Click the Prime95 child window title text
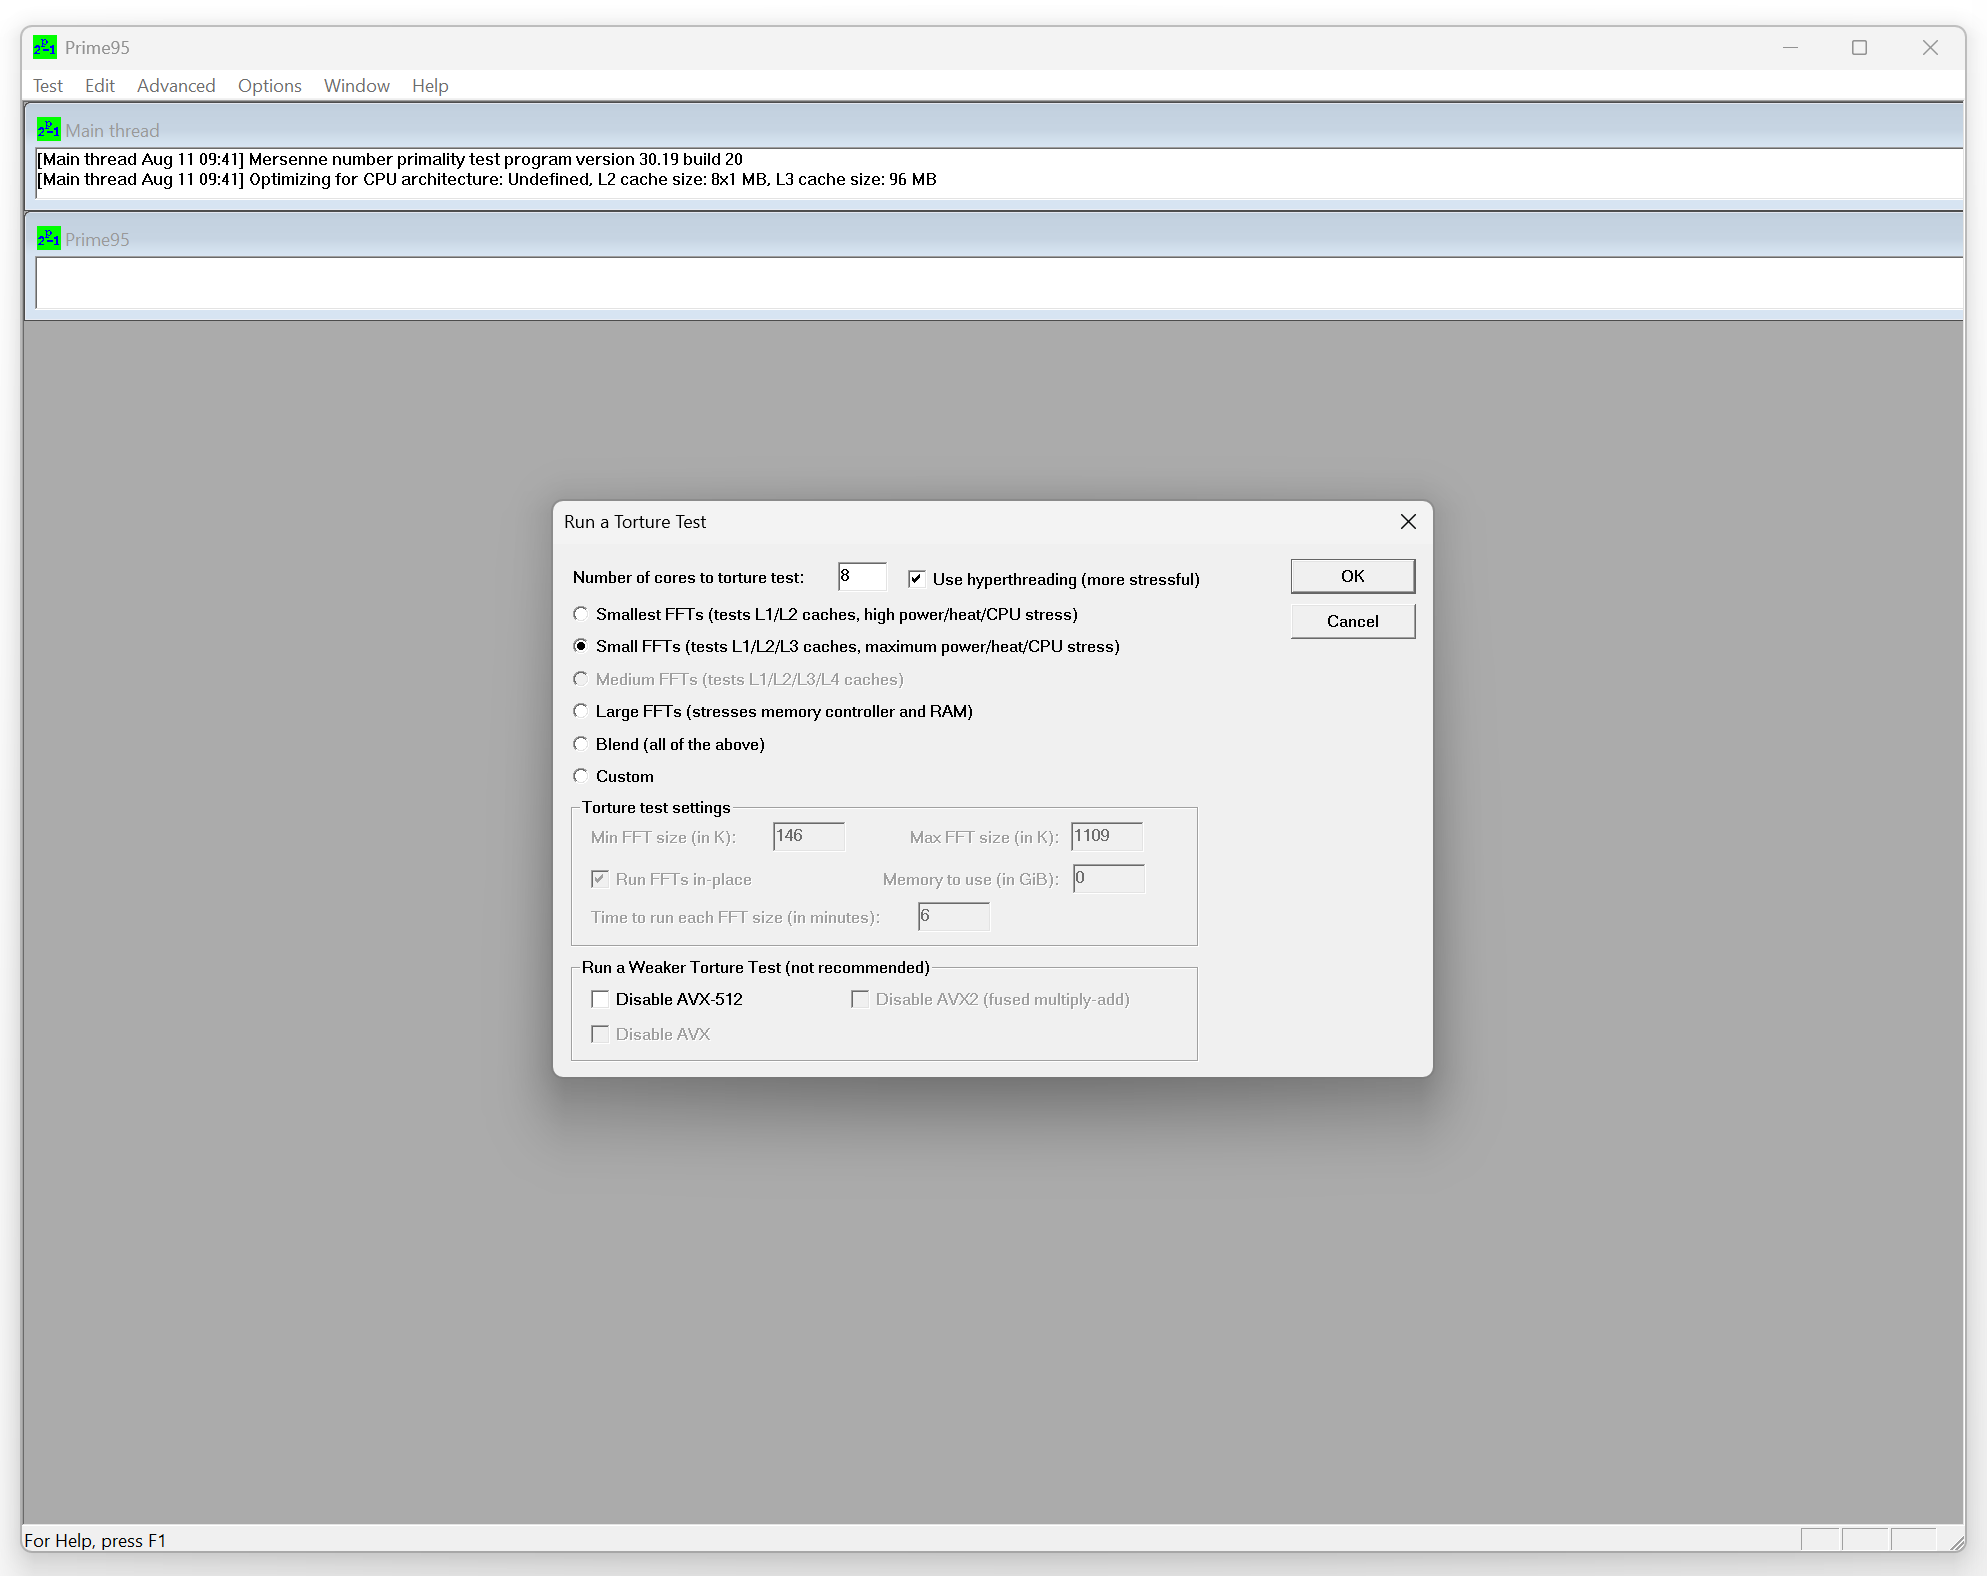Viewport: 1987px width, 1576px height. [97, 240]
